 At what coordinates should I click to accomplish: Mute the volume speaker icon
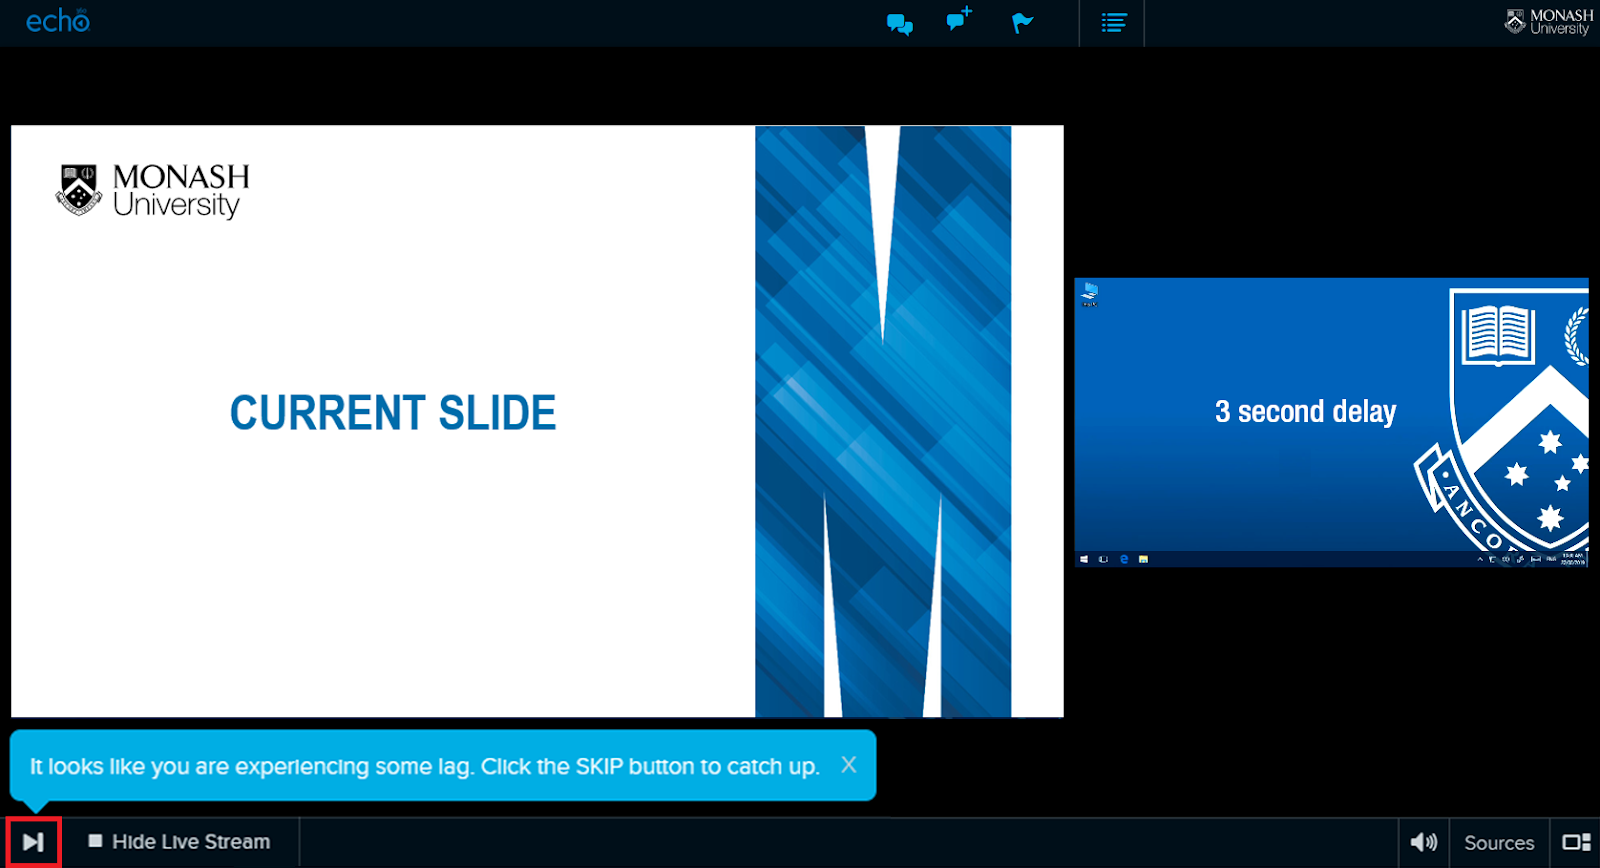(1424, 842)
